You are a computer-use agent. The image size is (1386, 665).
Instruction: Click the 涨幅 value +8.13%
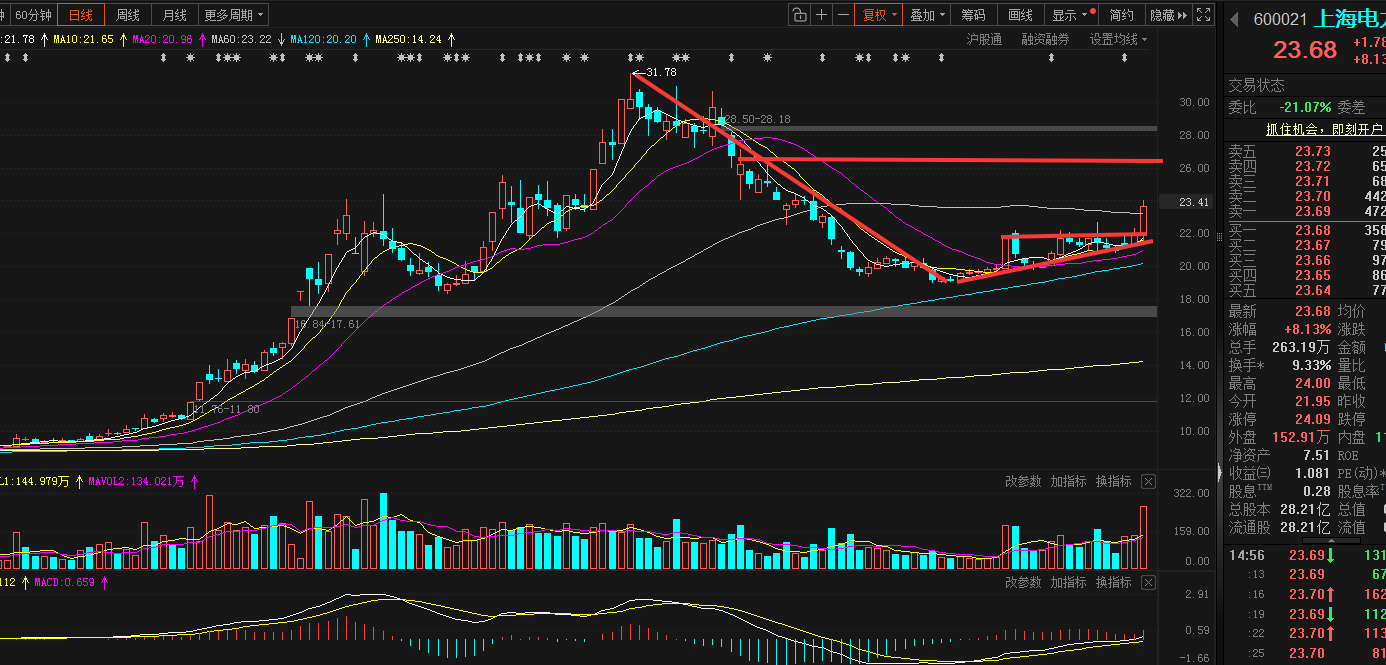click(1308, 329)
